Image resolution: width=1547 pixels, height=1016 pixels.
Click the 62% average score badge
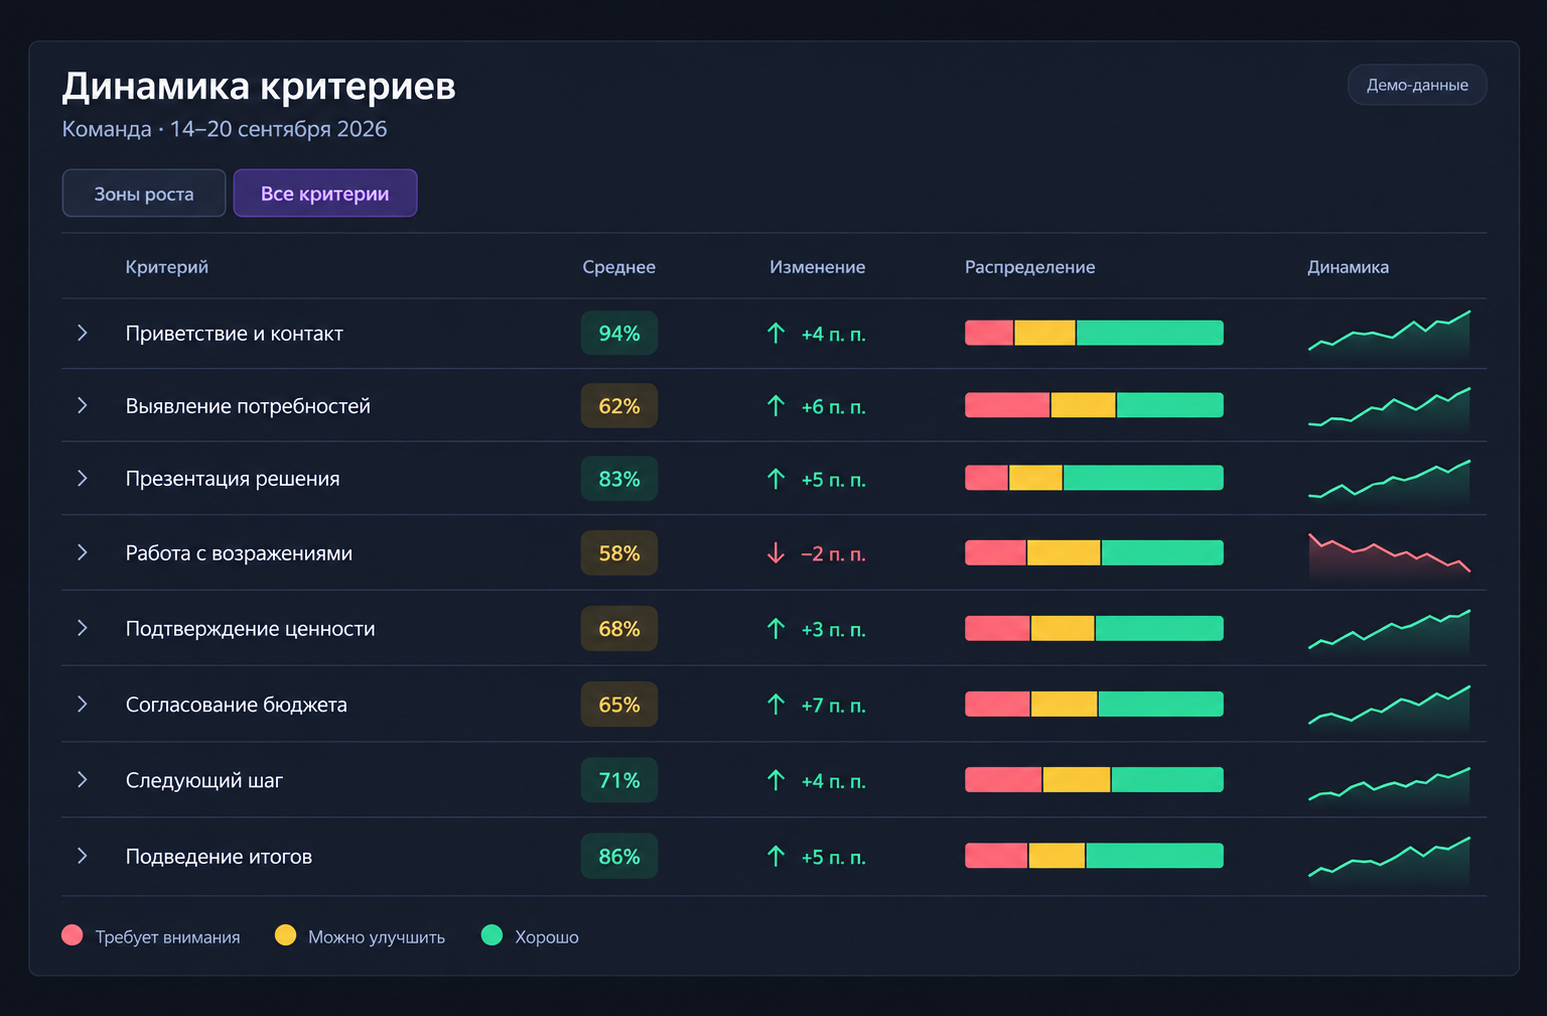pyautogui.click(x=619, y=406)
